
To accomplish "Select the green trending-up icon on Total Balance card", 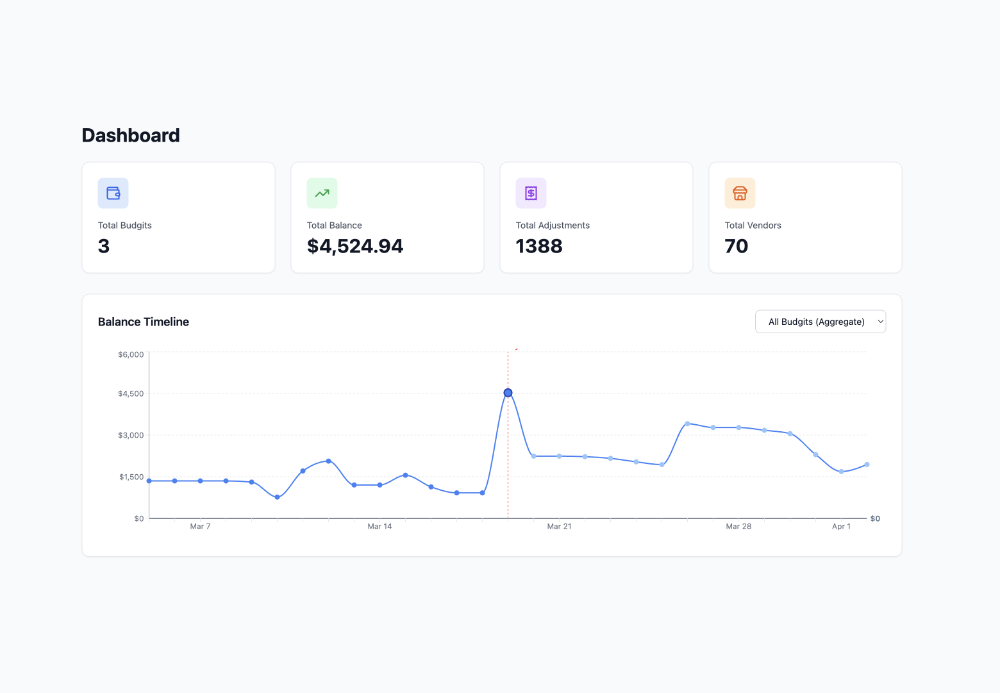I will pos(321,192).
